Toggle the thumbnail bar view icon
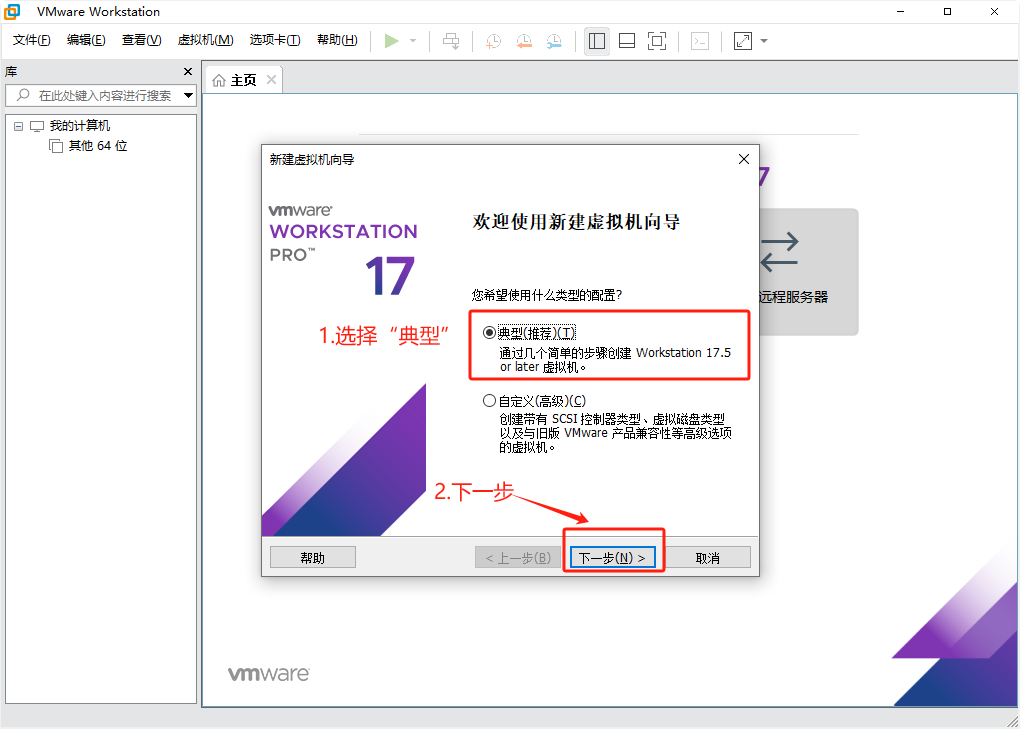The image size is (1020, 729). click(x=627, y=41)
